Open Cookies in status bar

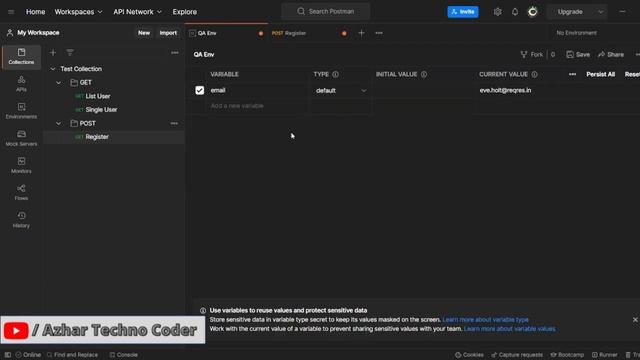click(469, 355)
